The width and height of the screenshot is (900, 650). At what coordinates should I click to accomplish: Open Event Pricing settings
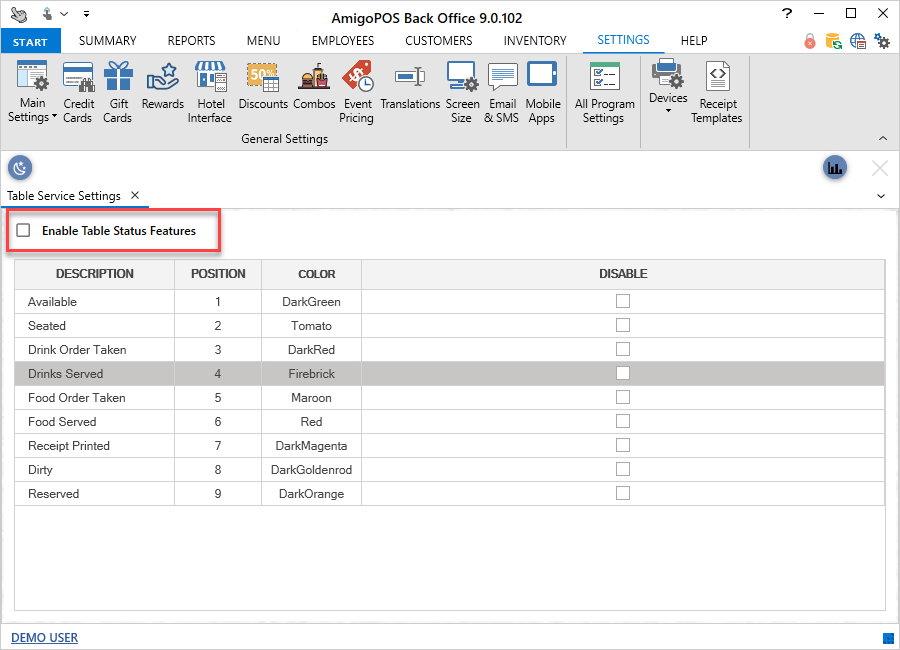coord(356,92)
